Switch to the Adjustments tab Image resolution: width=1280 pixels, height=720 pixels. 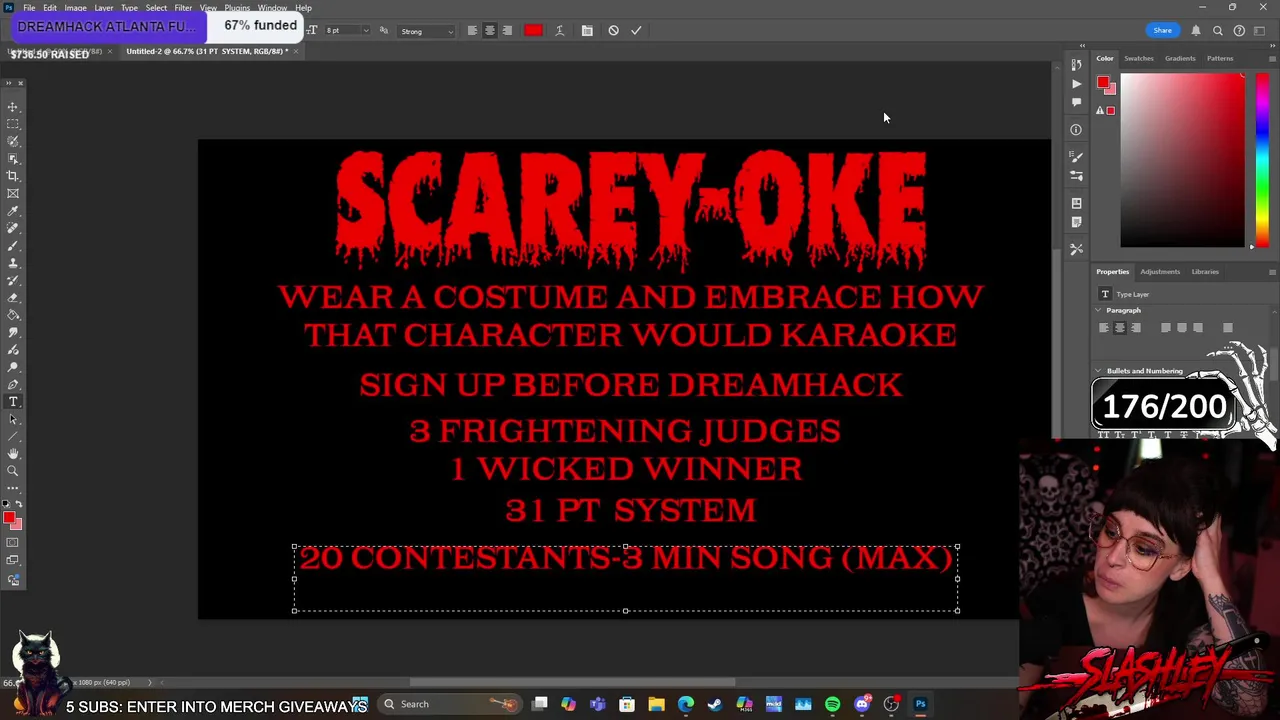tap(1160, 272)
